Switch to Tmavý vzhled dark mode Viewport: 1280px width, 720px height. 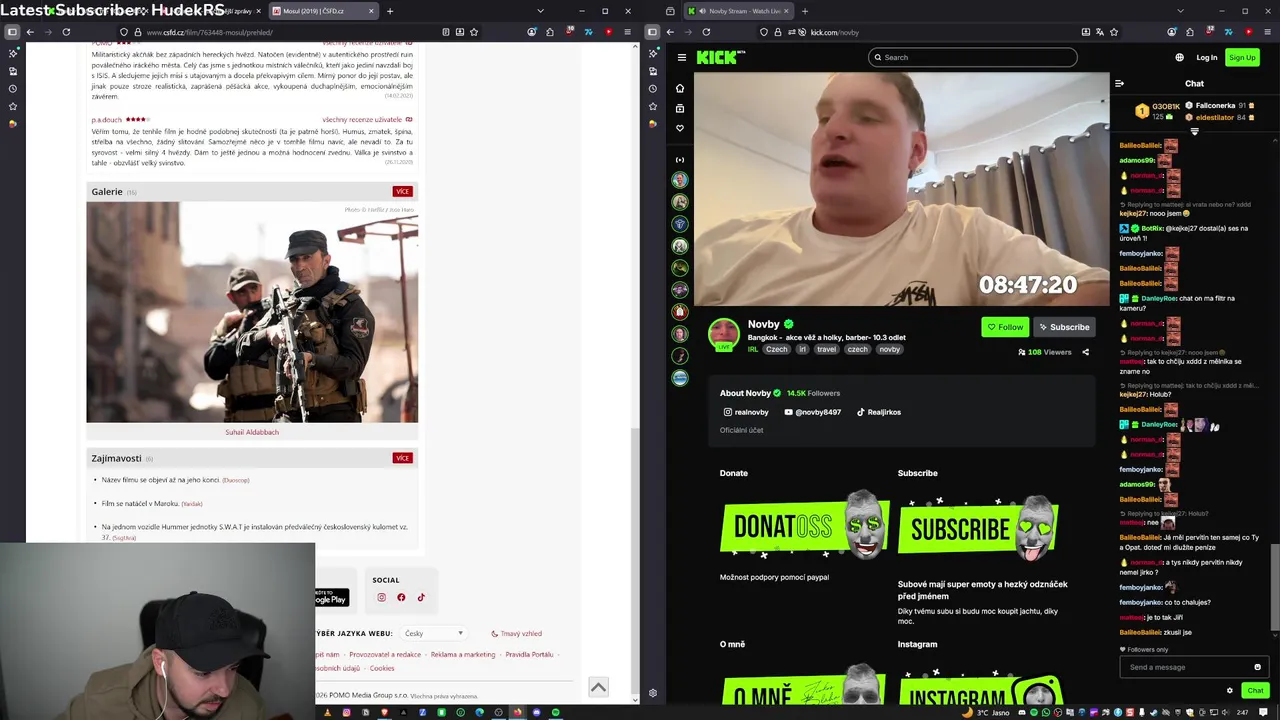coord(517,633)
